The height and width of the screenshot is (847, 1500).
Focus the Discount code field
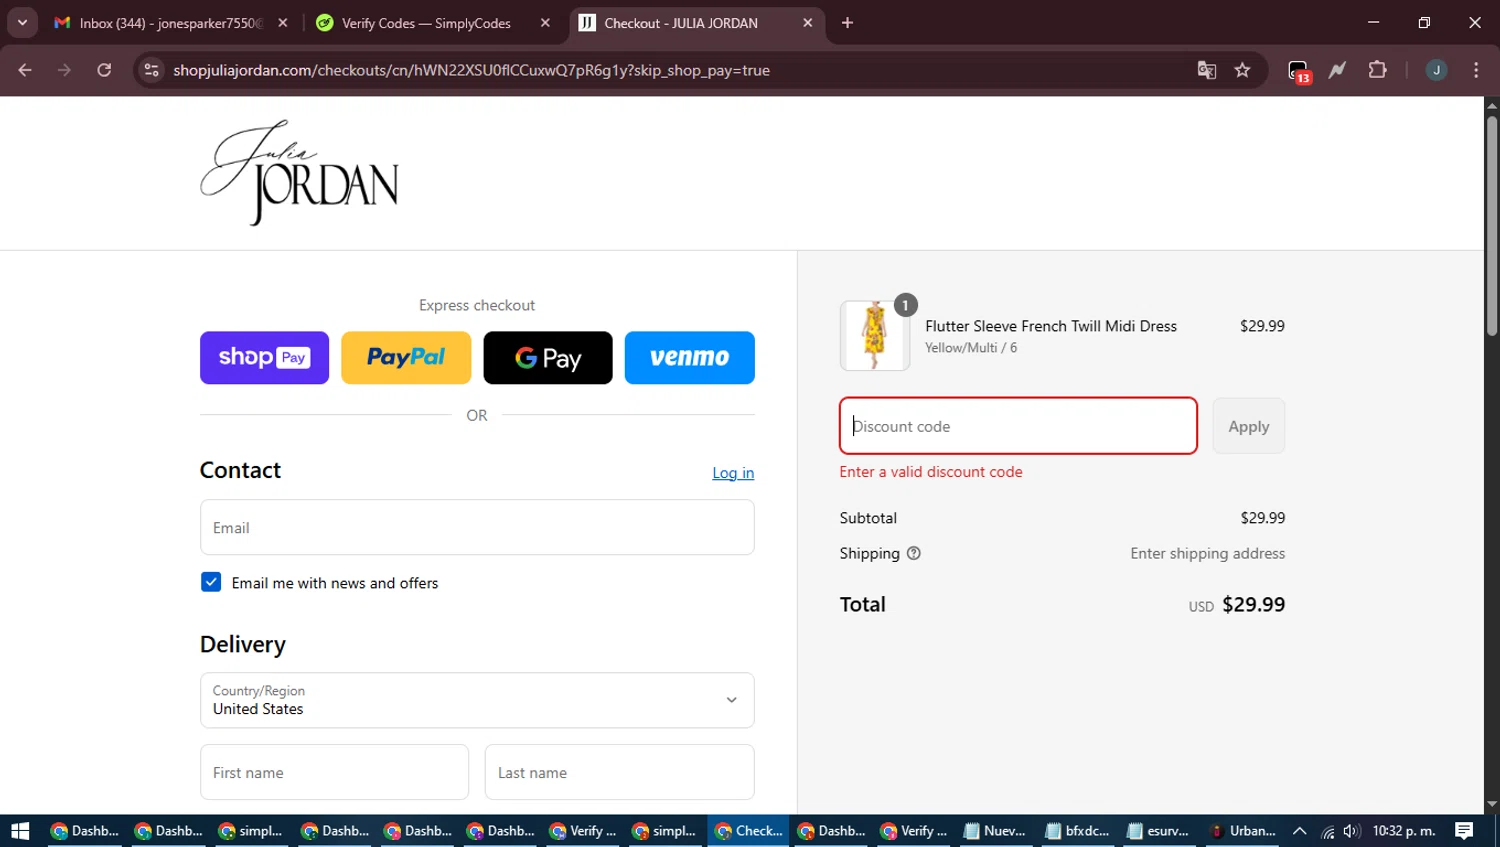[x=1018, y=426]
